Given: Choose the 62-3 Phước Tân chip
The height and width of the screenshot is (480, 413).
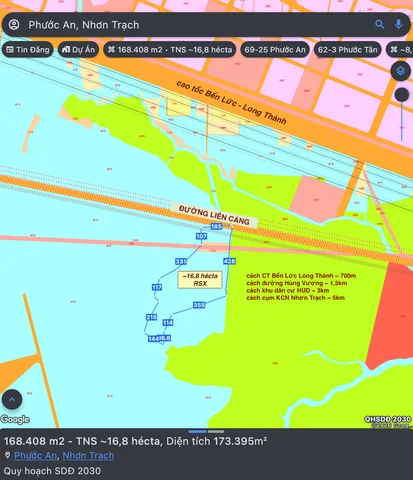Looking at the screenshot, I should tap(348, 50).
